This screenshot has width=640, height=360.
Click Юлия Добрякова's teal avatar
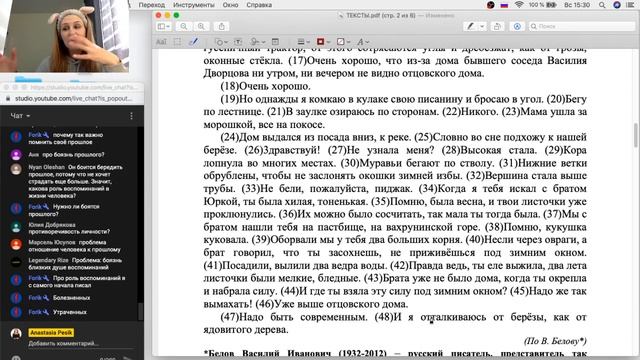[16, 227]
